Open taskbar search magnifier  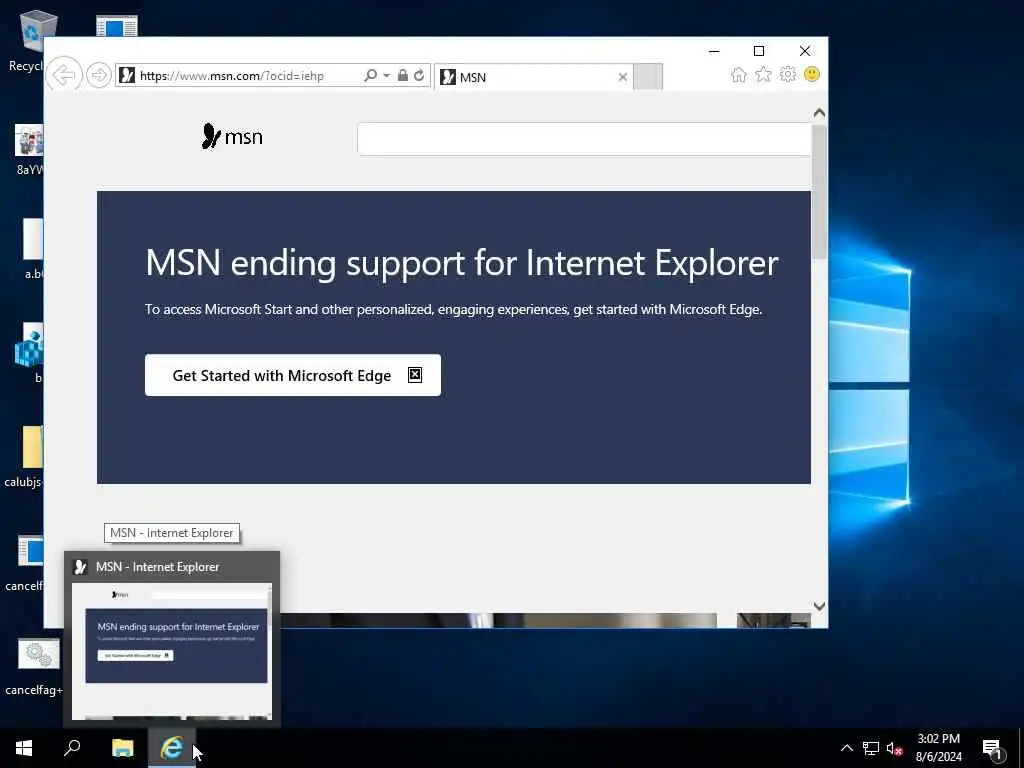(72, 748)
